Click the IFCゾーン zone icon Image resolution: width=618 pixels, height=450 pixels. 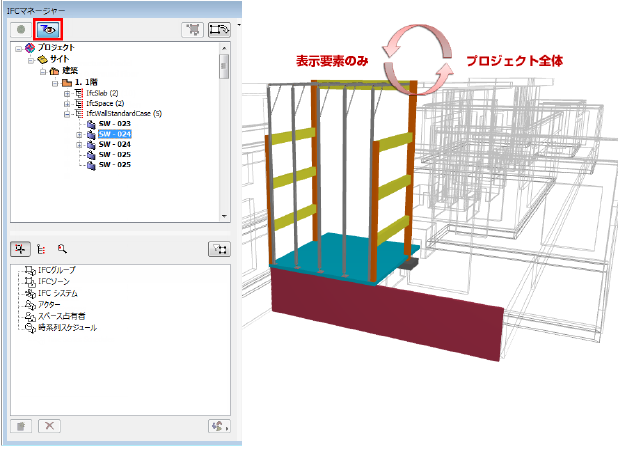tap(30, 282)
